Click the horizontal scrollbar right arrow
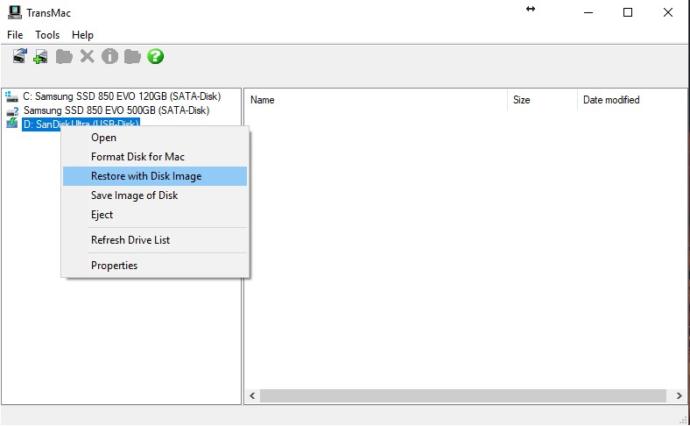 click(679, 396)
